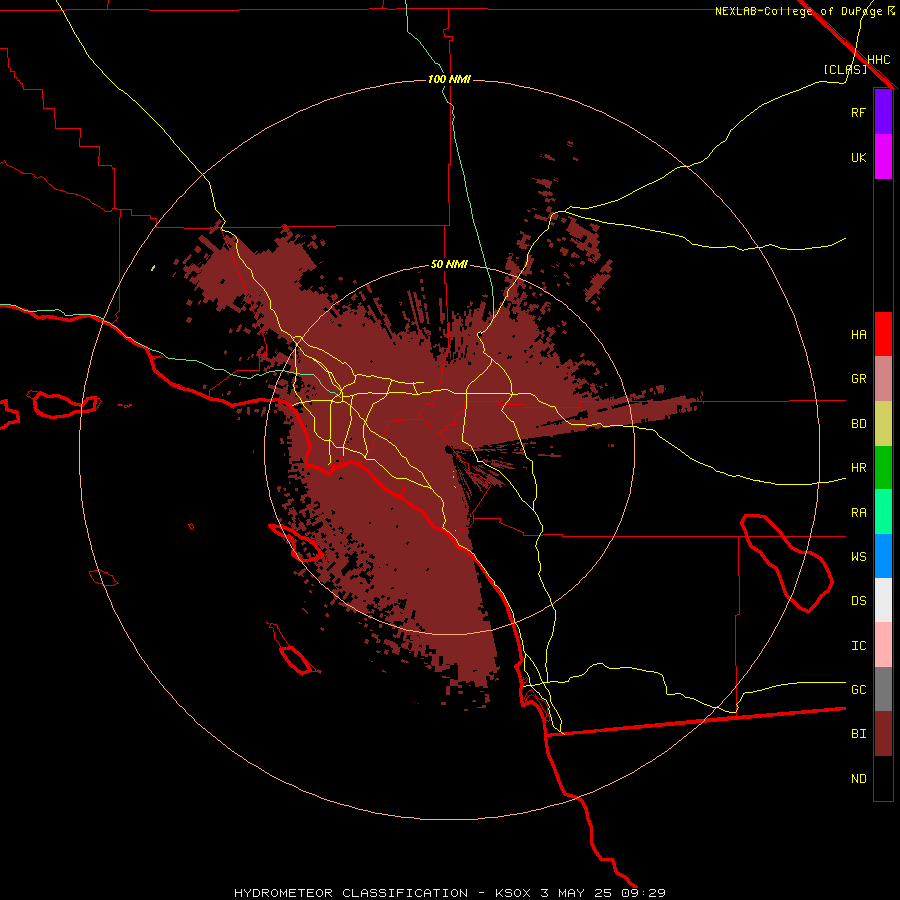
Task: Click the BD legend label
Action: [x=858, y=424]
